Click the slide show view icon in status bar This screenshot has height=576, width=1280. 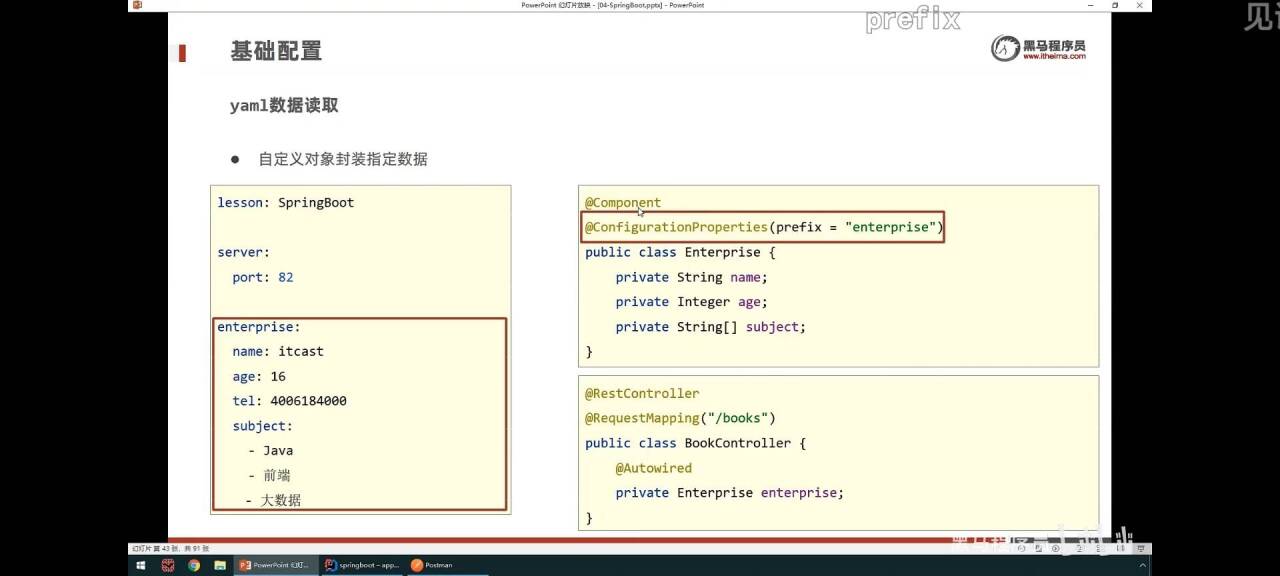pyautogui.click(x=1141, y=548)
